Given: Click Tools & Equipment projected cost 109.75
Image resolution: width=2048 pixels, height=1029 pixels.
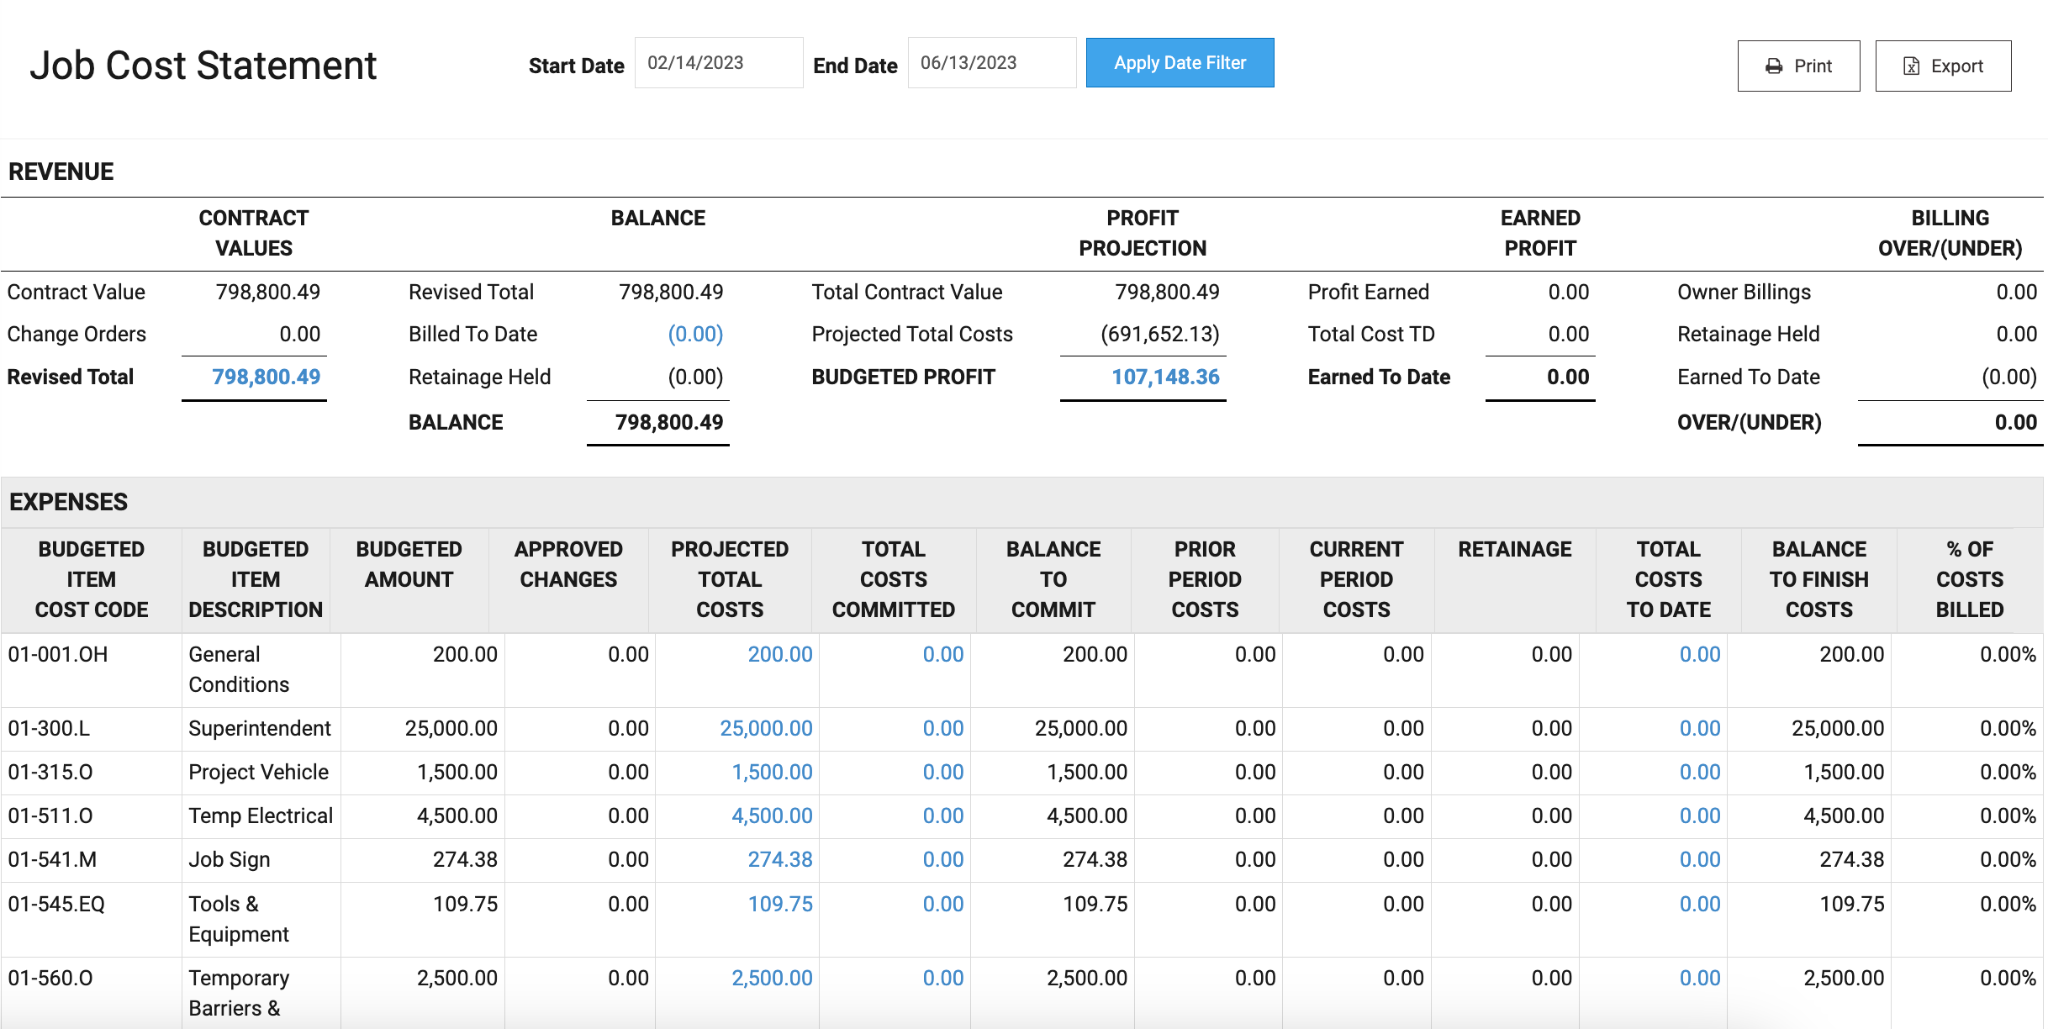Looking at the screenshot, I should tap(780, 904).
